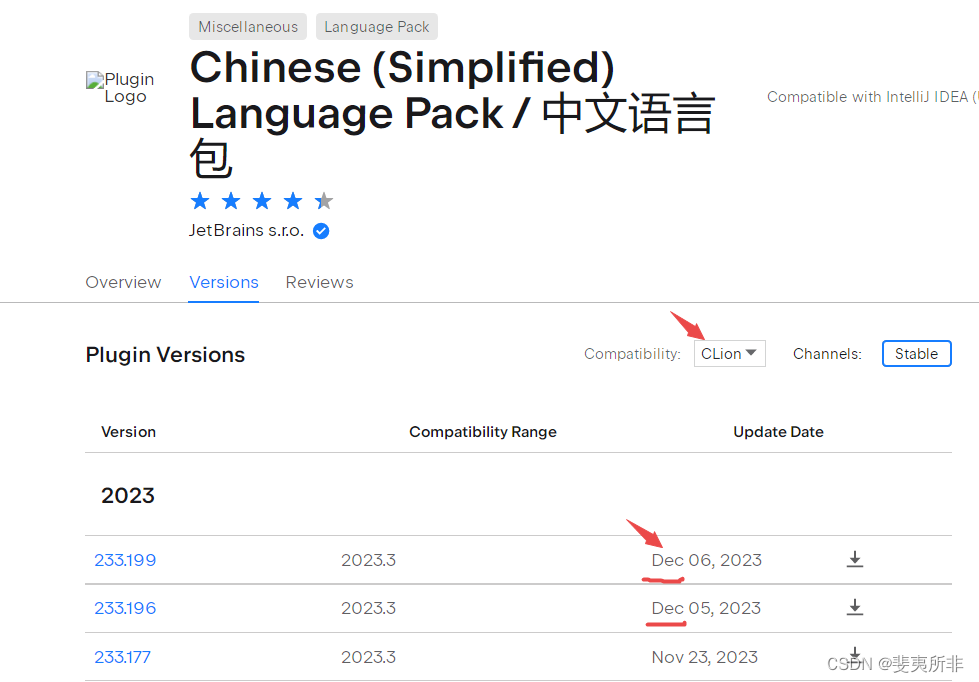Click the Dec 06, 2023 date
Viewport: 979px width, 682px height.
tap(706, 560)
